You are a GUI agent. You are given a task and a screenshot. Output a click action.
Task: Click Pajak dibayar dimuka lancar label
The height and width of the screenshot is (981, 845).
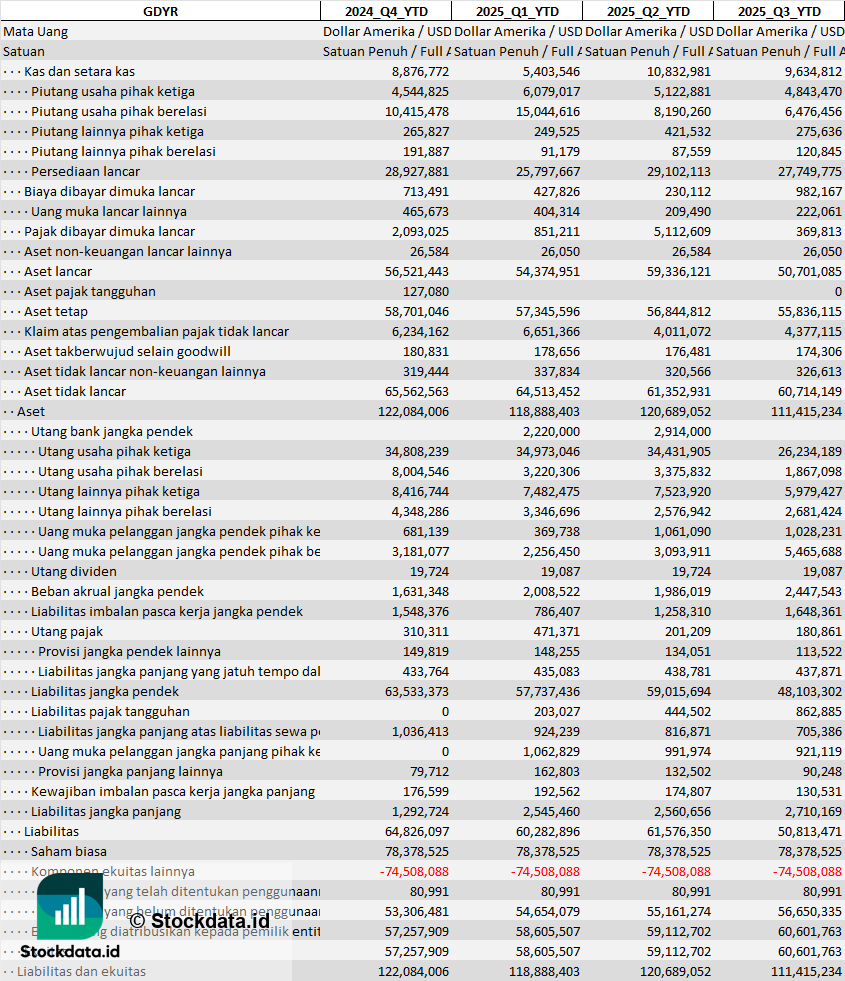pos(109,231)
